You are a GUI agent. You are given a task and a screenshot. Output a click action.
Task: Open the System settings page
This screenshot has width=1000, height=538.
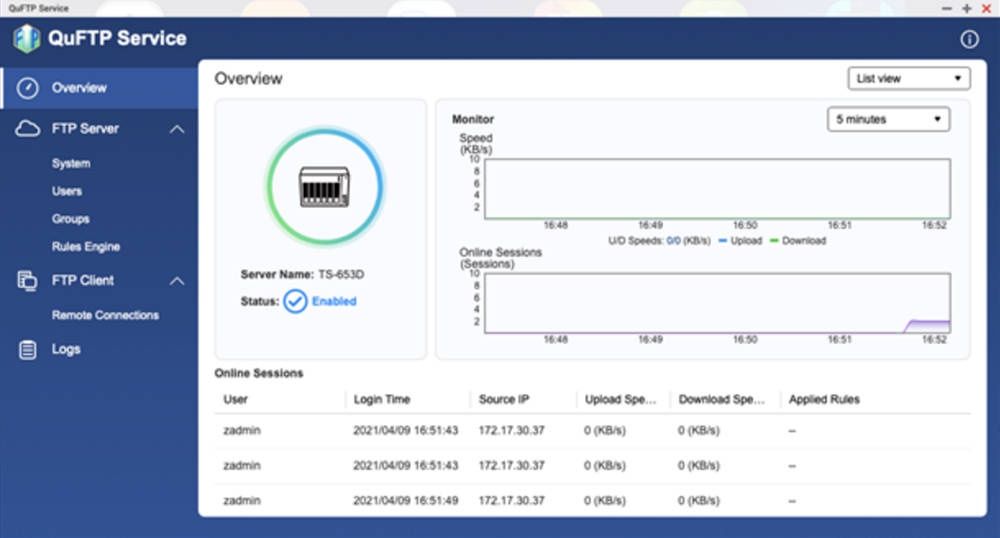(71, 163)
